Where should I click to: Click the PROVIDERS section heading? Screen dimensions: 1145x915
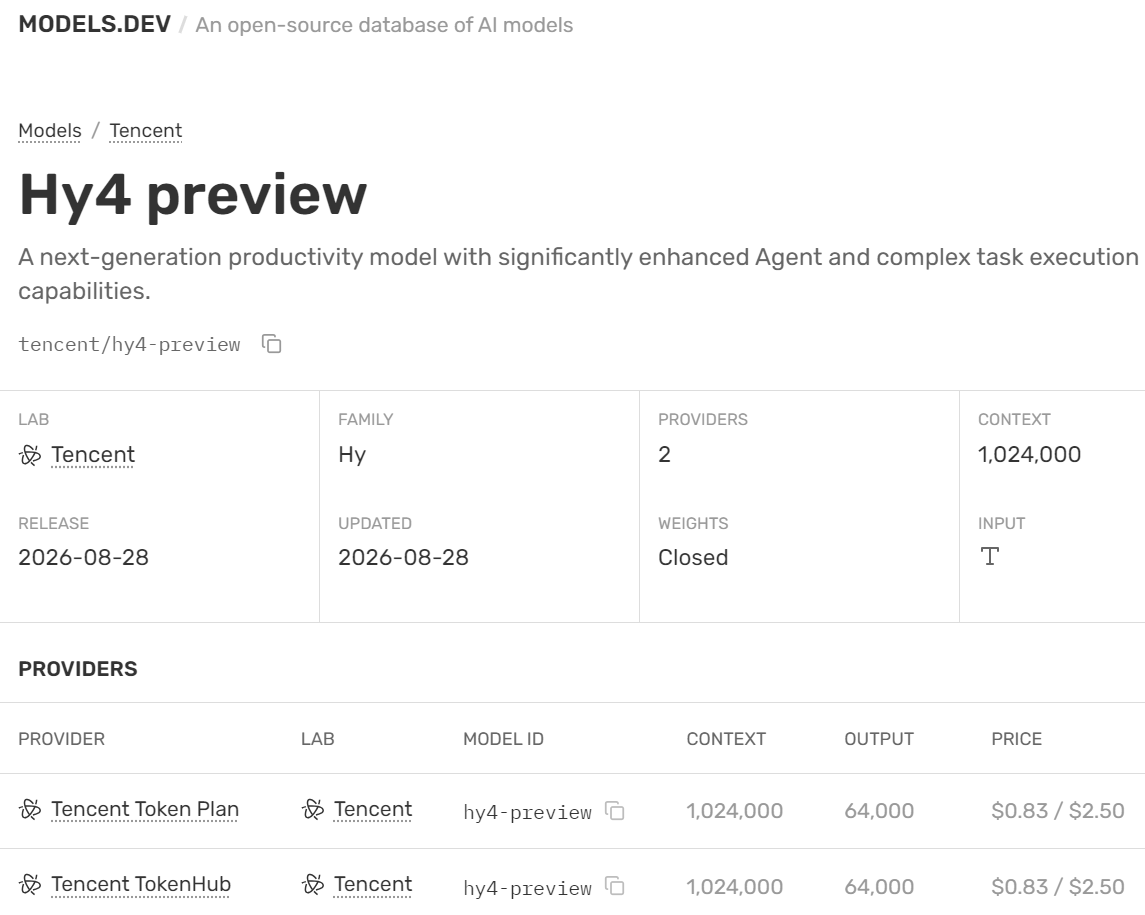77,669
